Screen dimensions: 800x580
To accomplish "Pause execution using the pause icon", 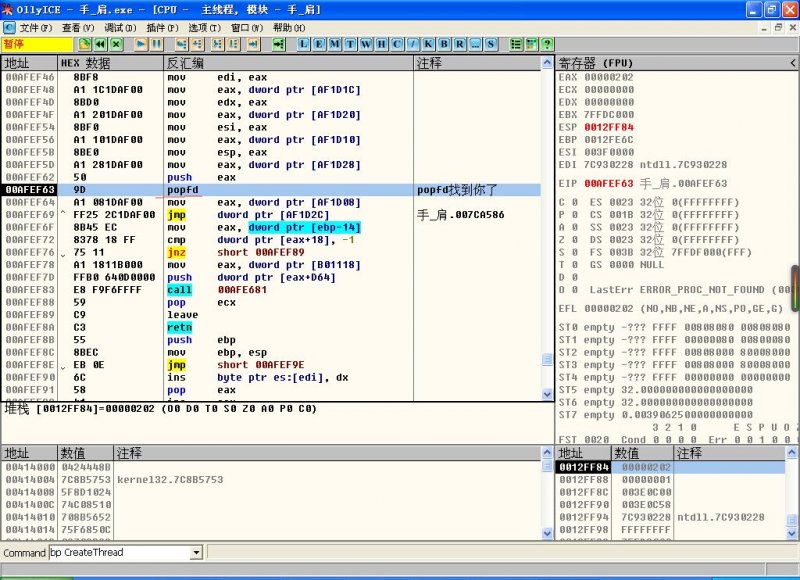I will (157, 45).
